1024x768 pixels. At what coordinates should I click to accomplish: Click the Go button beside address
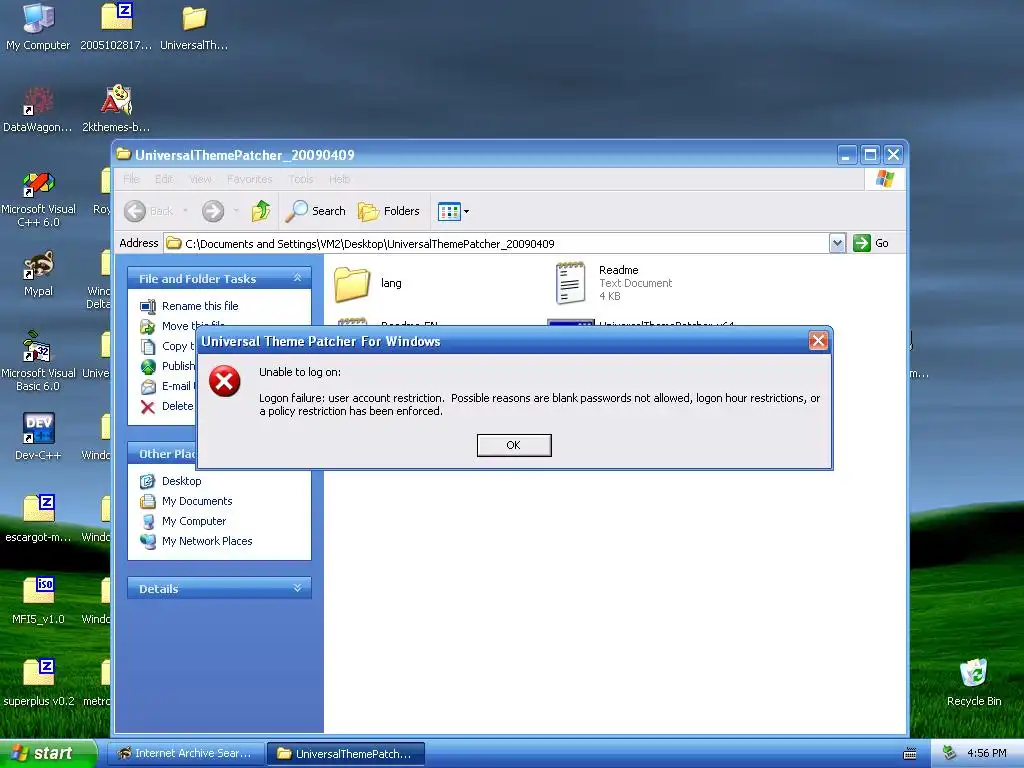871,244
